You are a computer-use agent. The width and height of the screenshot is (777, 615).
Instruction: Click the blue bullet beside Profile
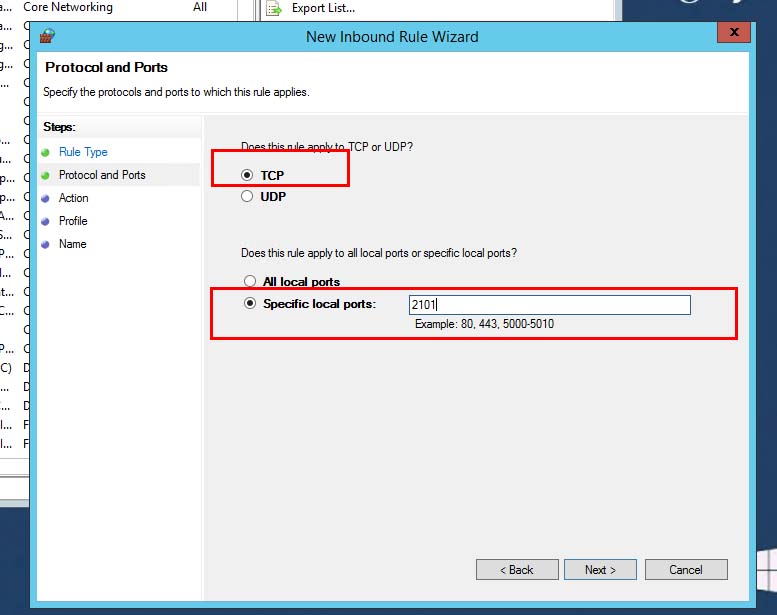click(x=46, y=221)
